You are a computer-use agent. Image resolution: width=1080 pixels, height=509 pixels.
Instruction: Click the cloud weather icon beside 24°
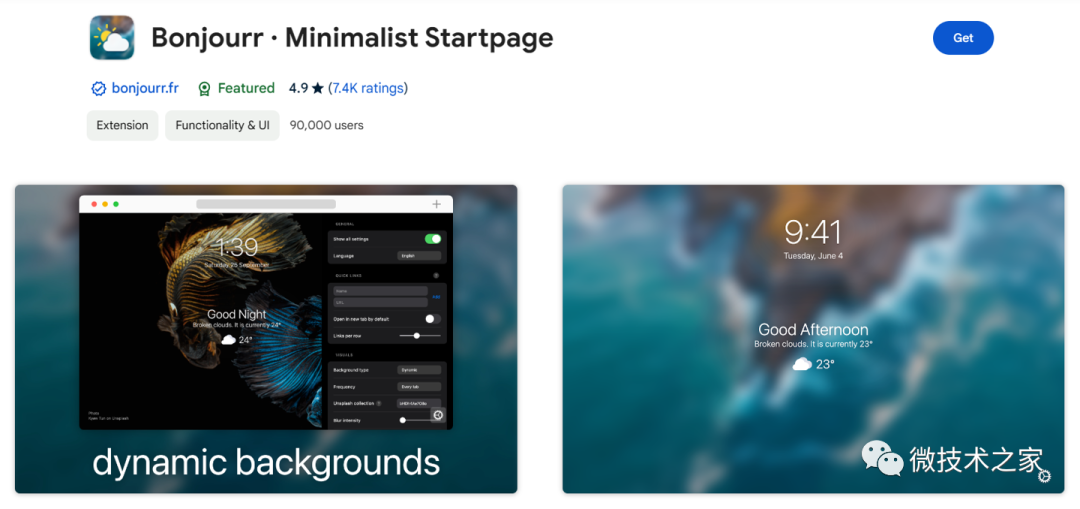[x=229, y=340]
